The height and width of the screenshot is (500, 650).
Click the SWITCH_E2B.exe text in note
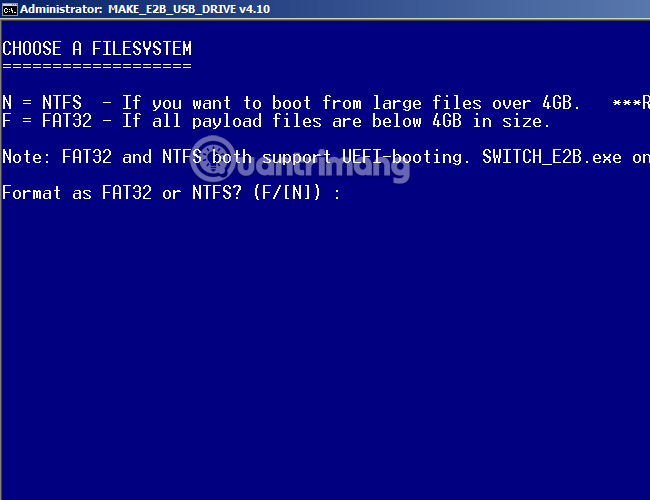[x=552, y=157]
